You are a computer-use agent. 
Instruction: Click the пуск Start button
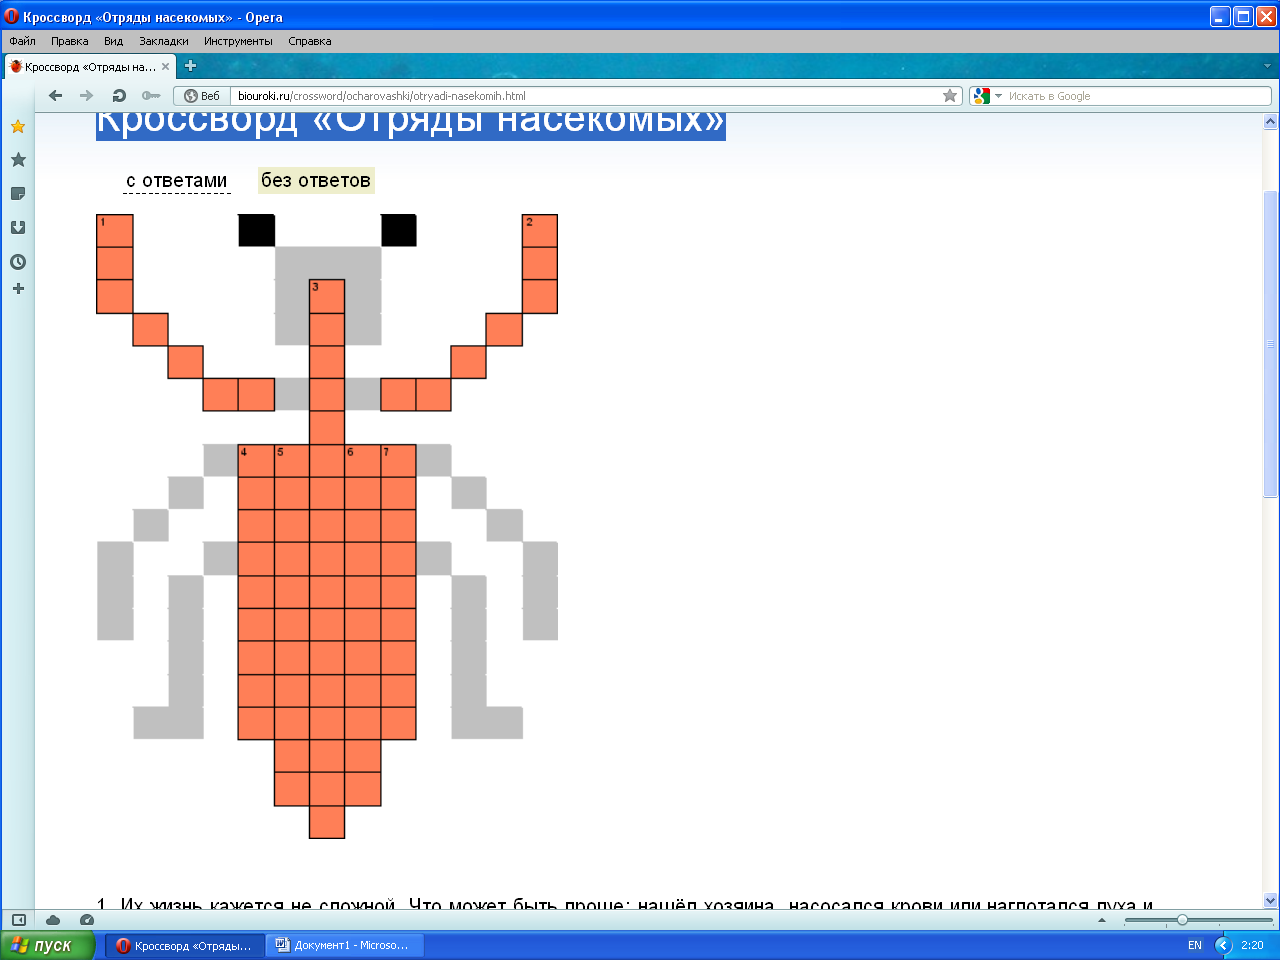pyautogui.click(x=47, y=945)
